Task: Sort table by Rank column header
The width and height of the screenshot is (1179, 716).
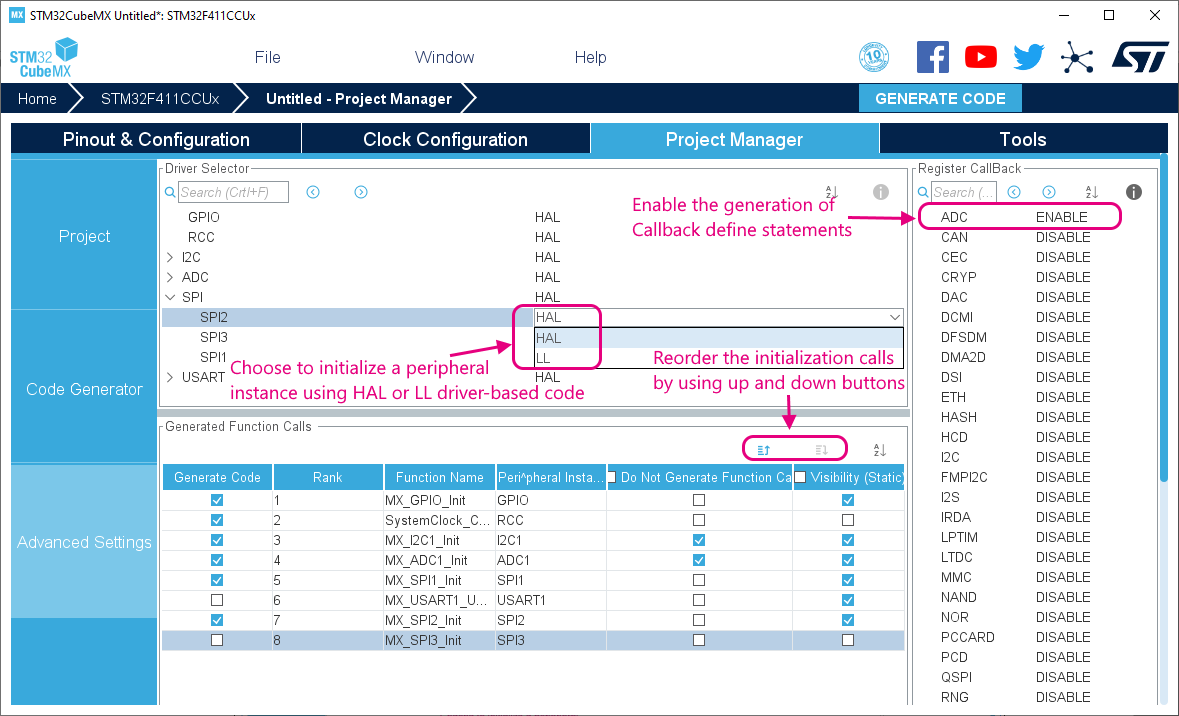Action: point(327,477)
